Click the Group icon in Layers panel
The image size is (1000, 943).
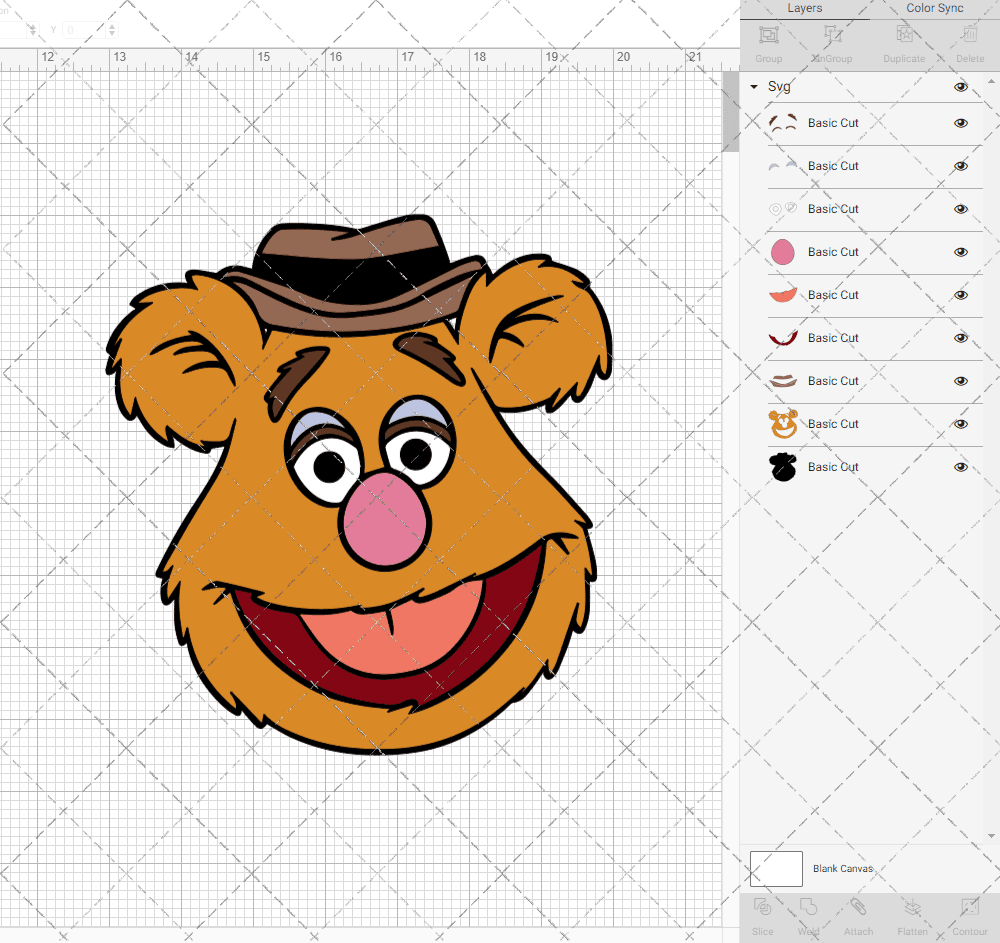[x=768, y=35]
